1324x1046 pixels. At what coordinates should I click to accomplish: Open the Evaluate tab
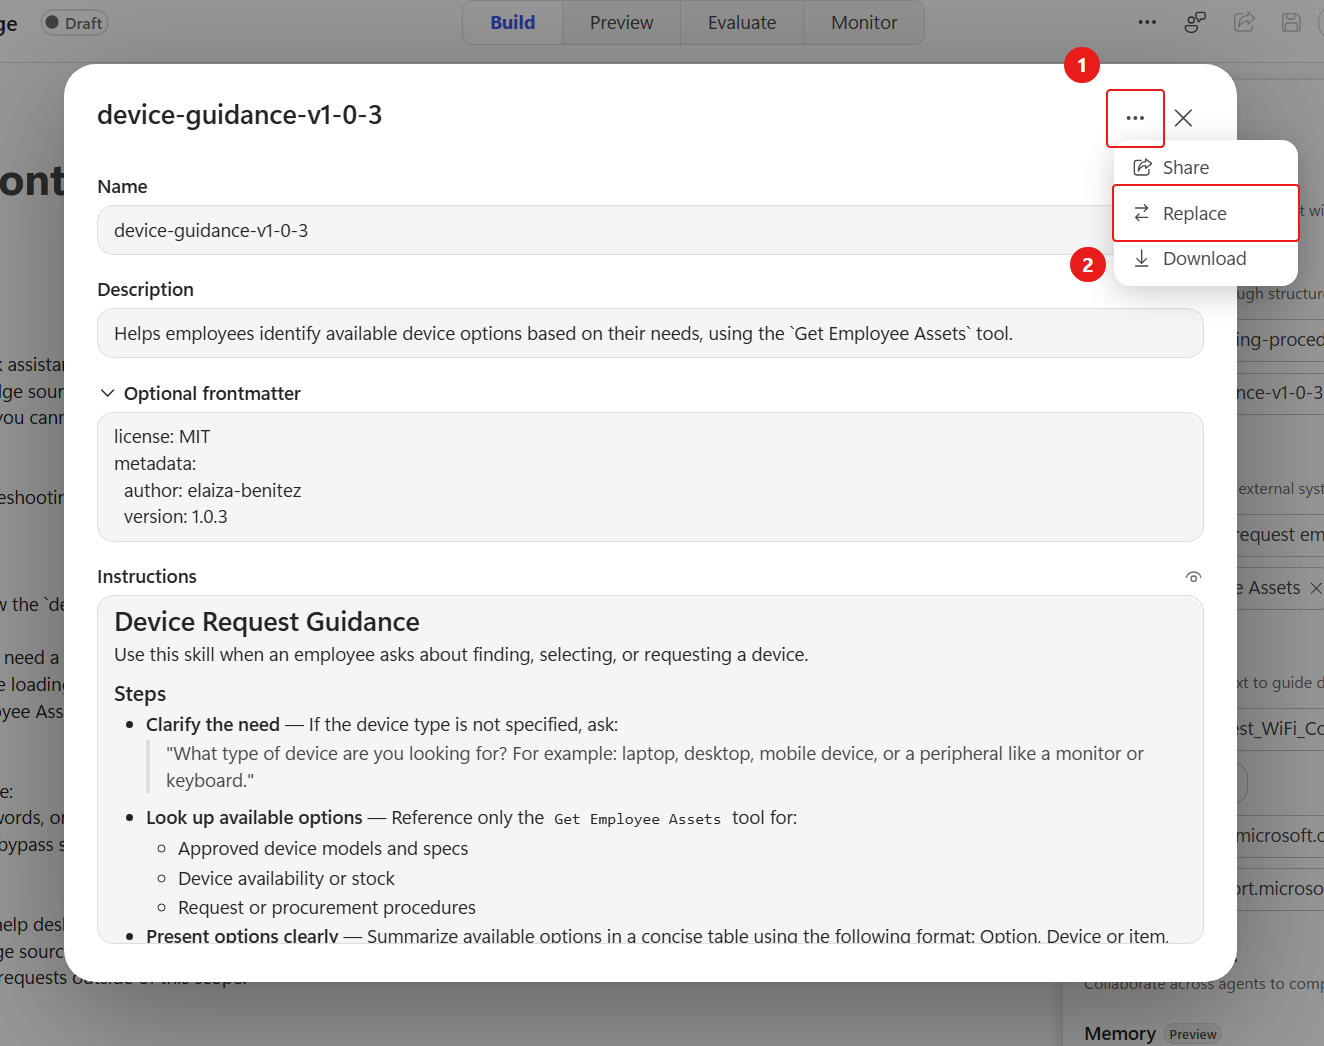point(742,23)
